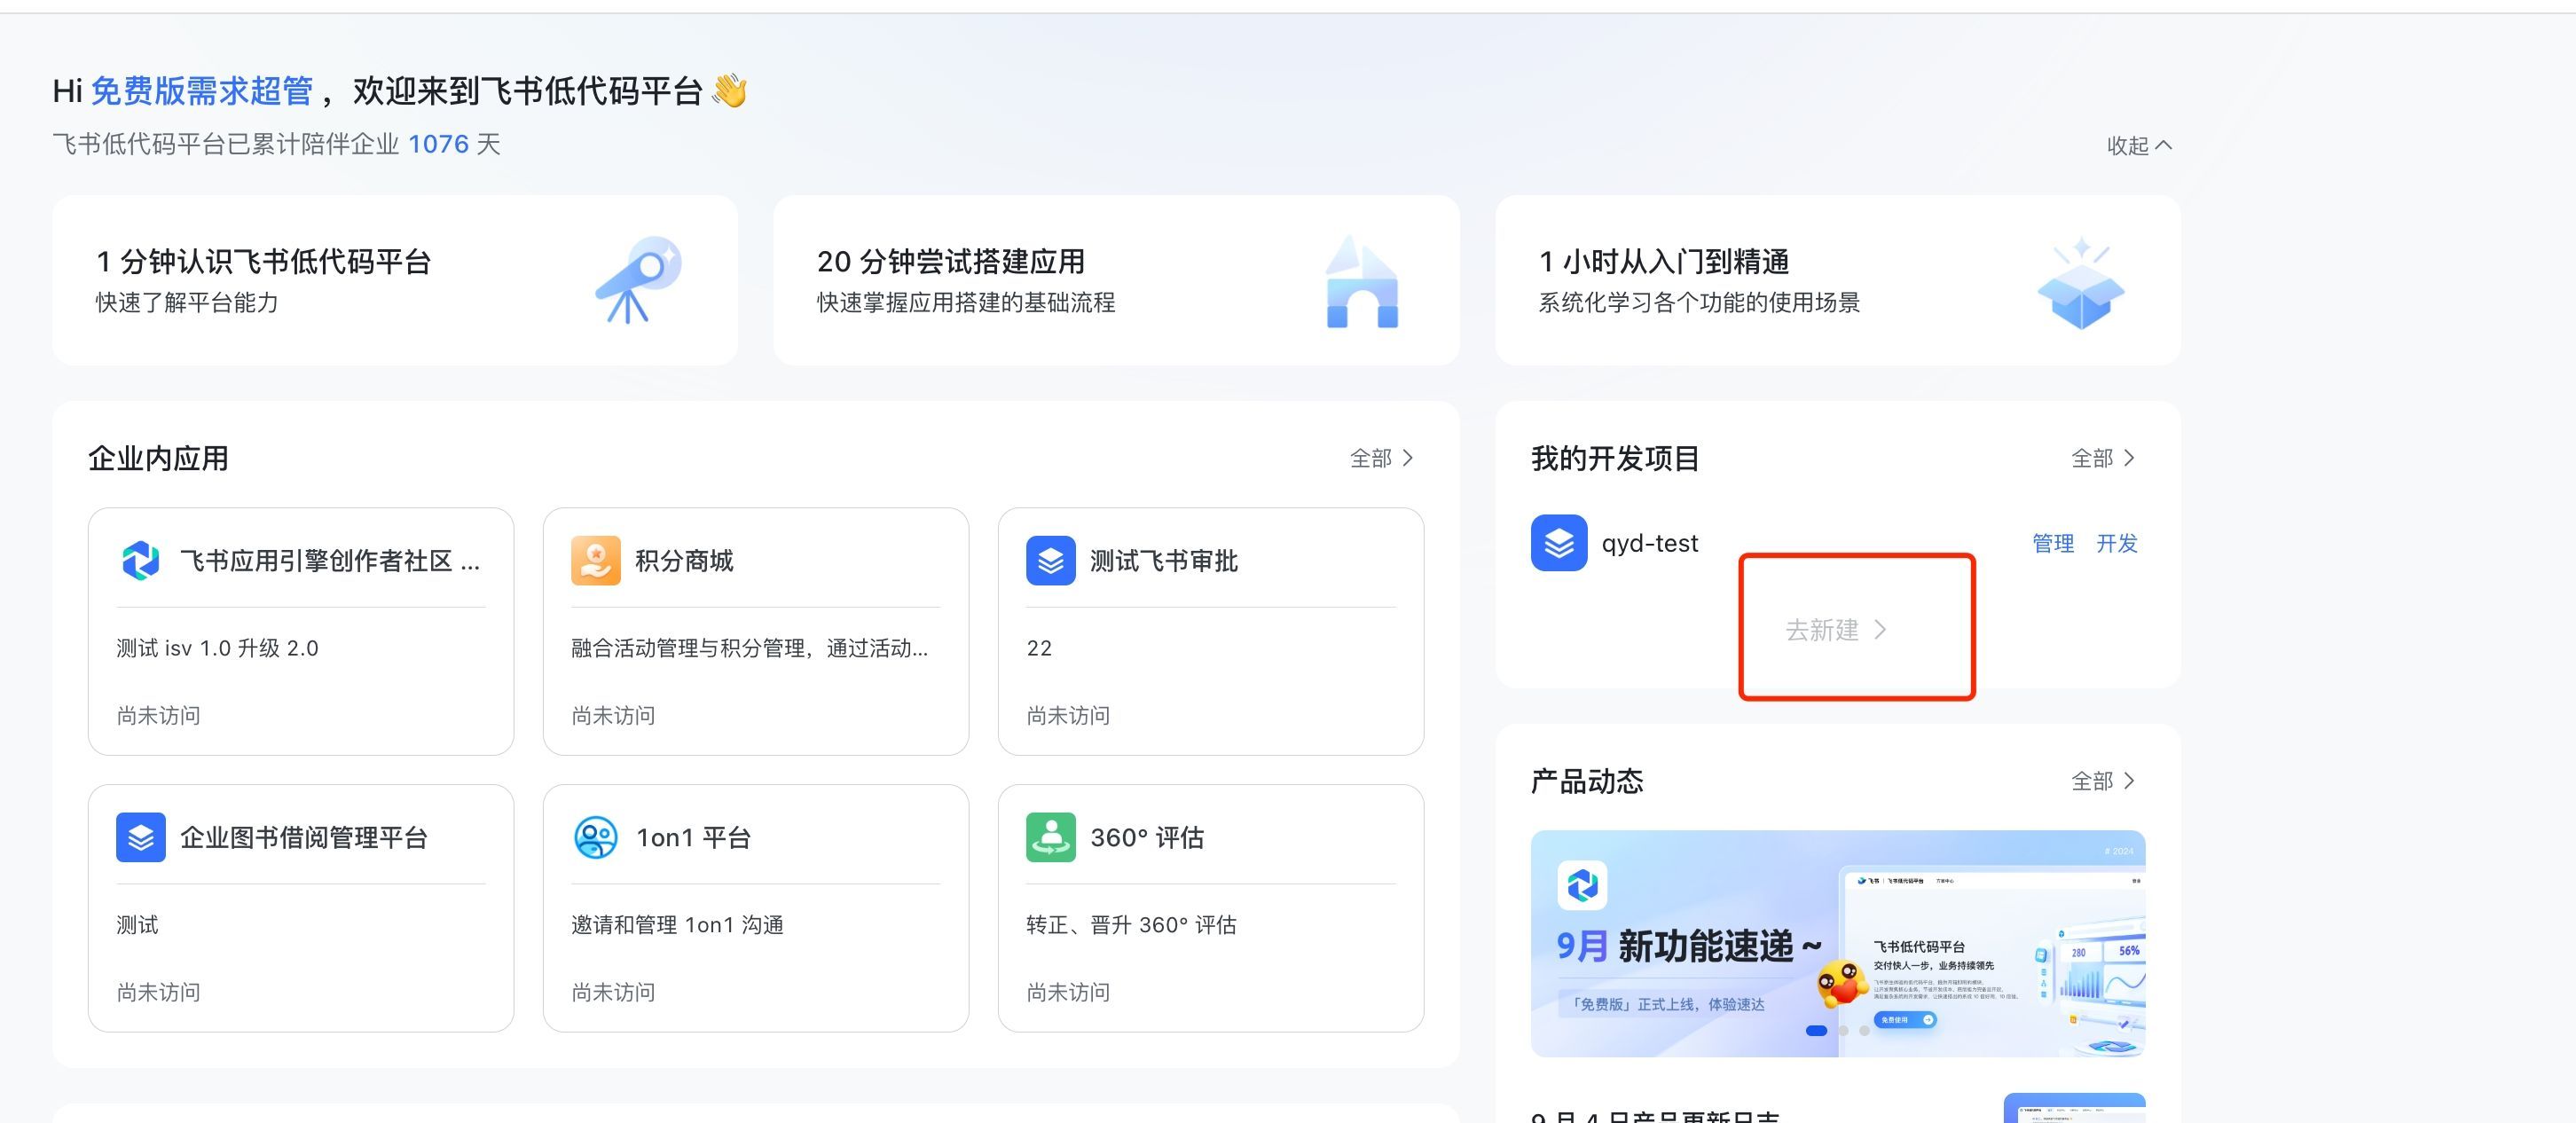Click the open box icon
This screenshot has width=2576, height=1123.
[x=2080, y=283]
